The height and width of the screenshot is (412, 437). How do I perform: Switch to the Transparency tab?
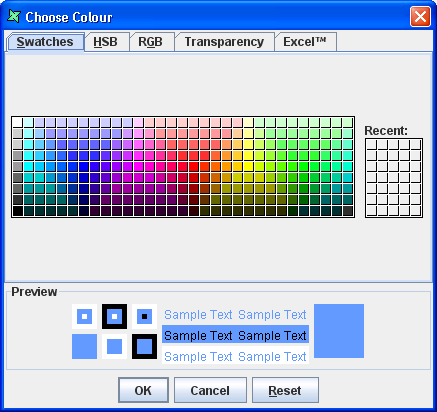pyautogui.click(x=224, y=42)
